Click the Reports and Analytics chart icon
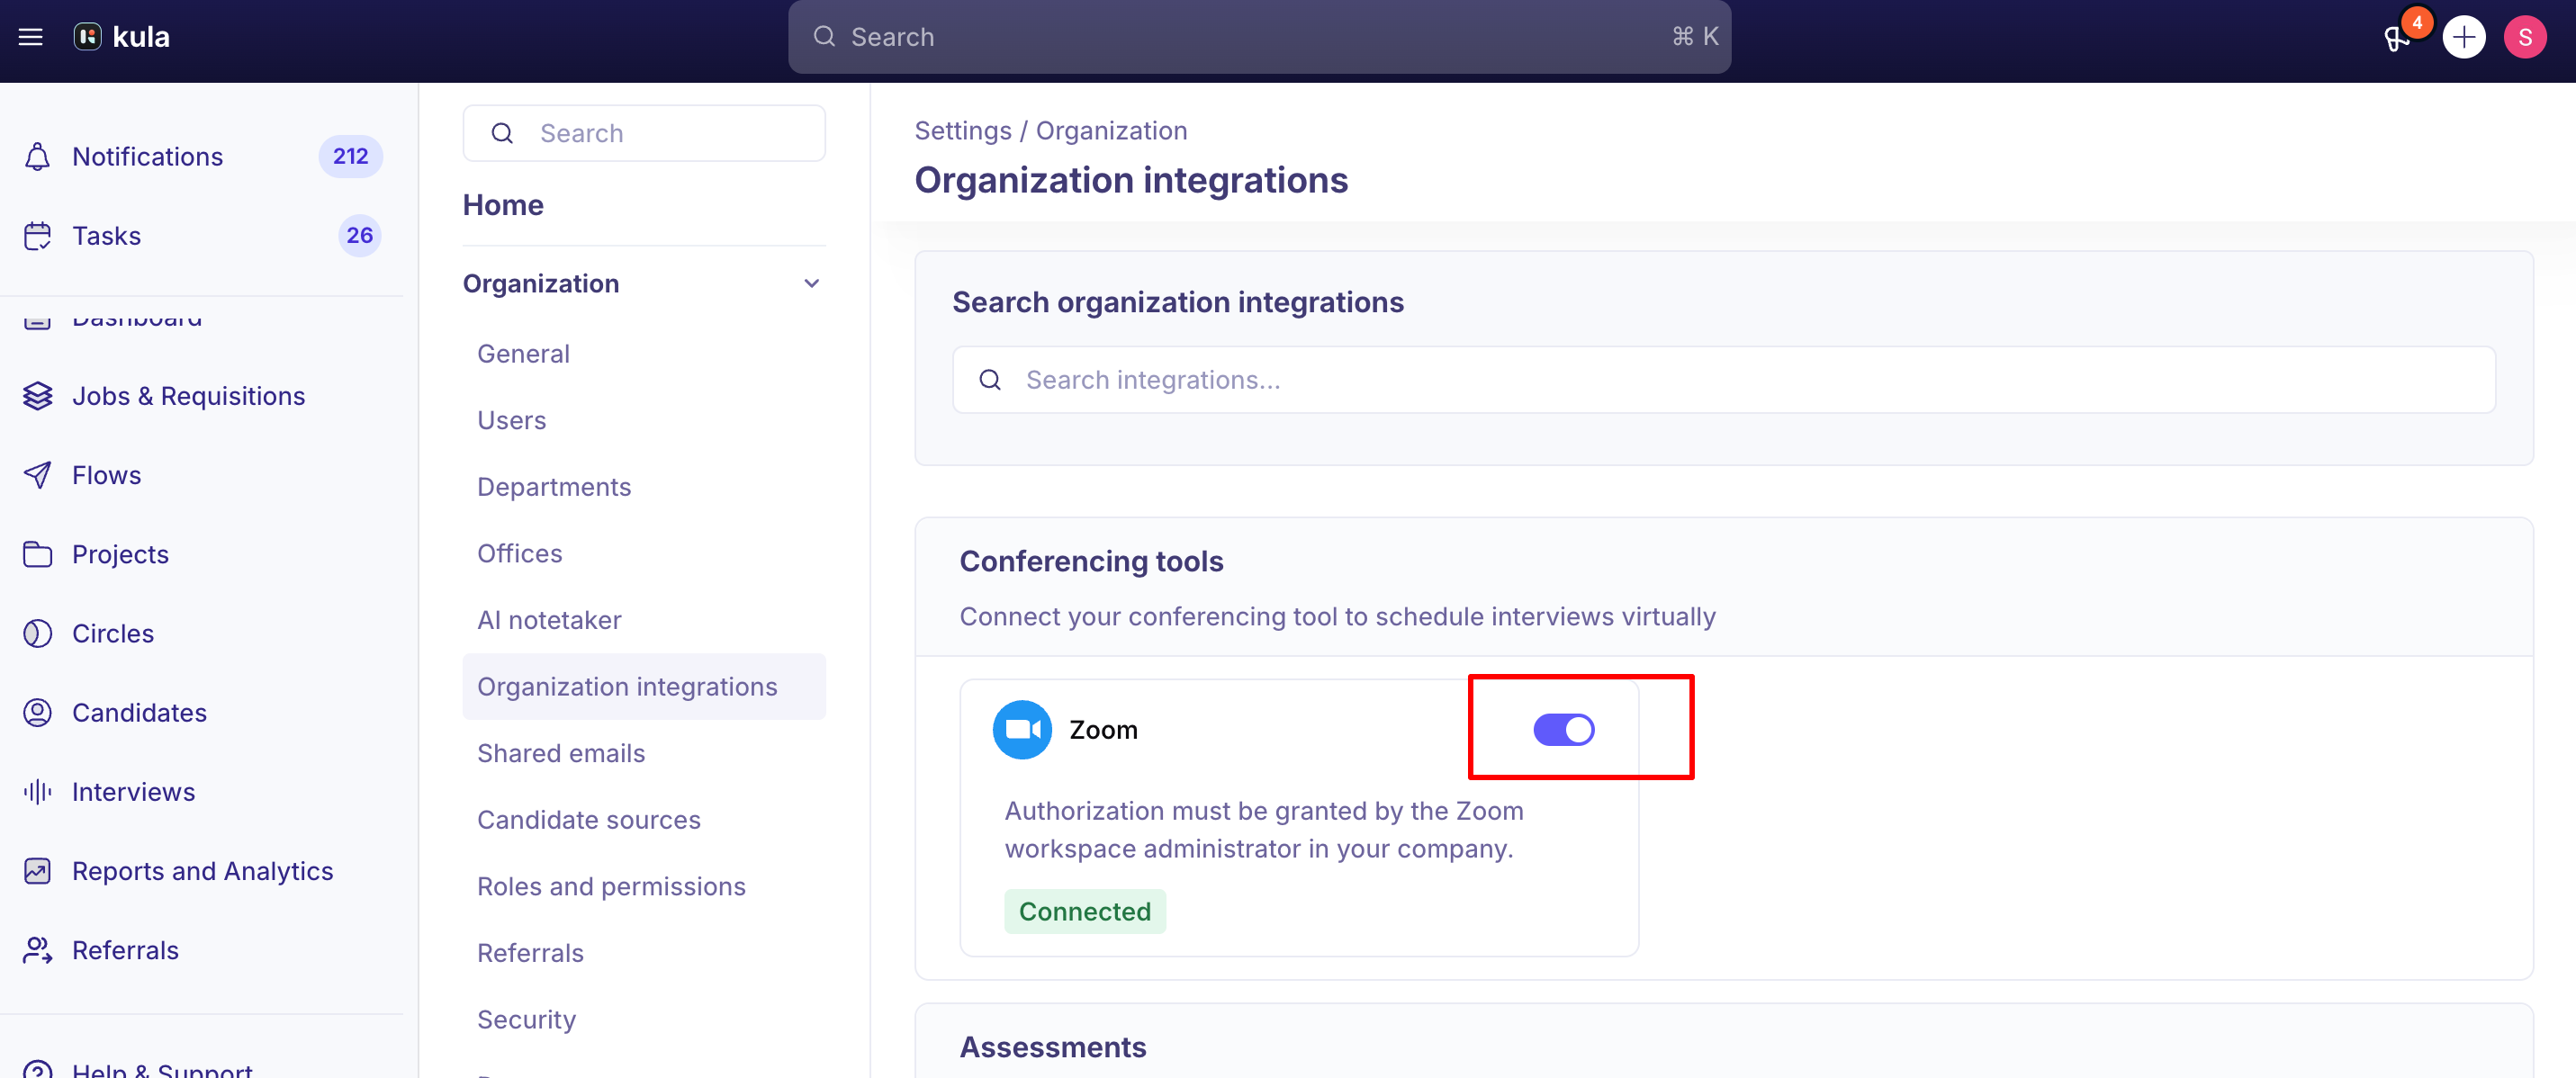This screenshot has height=1078, width=2576. point(37,871)
